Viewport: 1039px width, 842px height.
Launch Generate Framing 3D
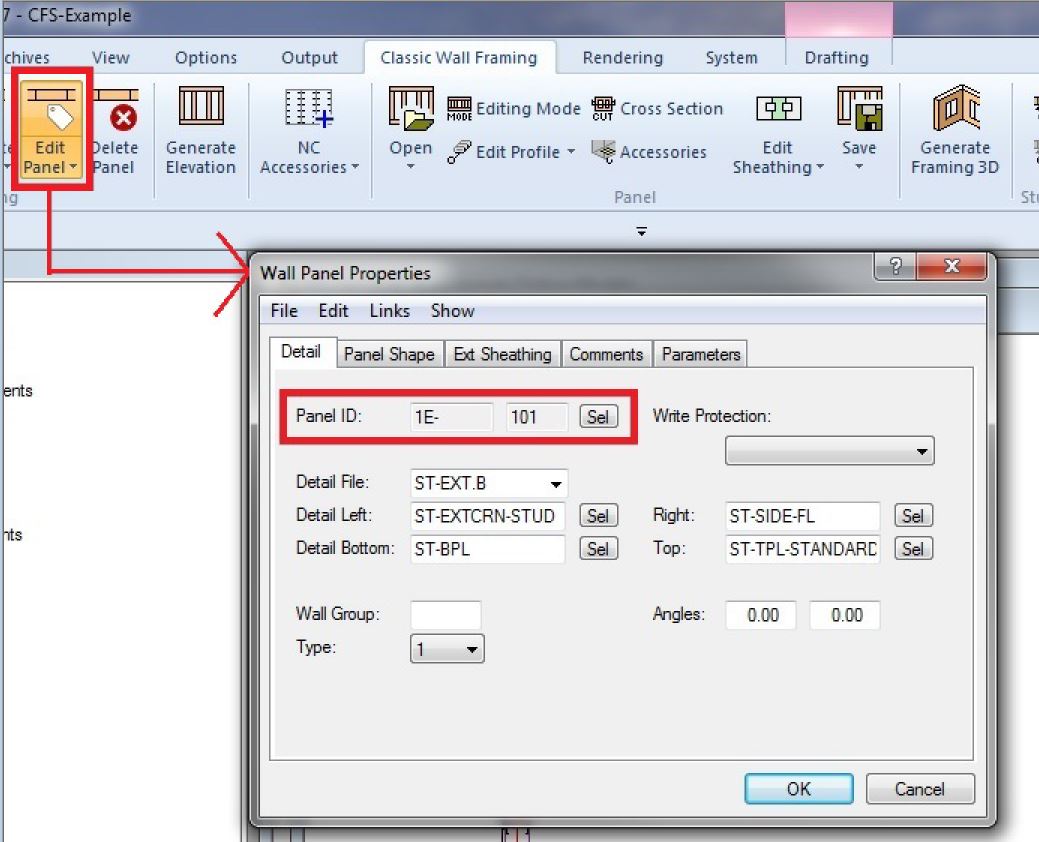tap(955, 108)
